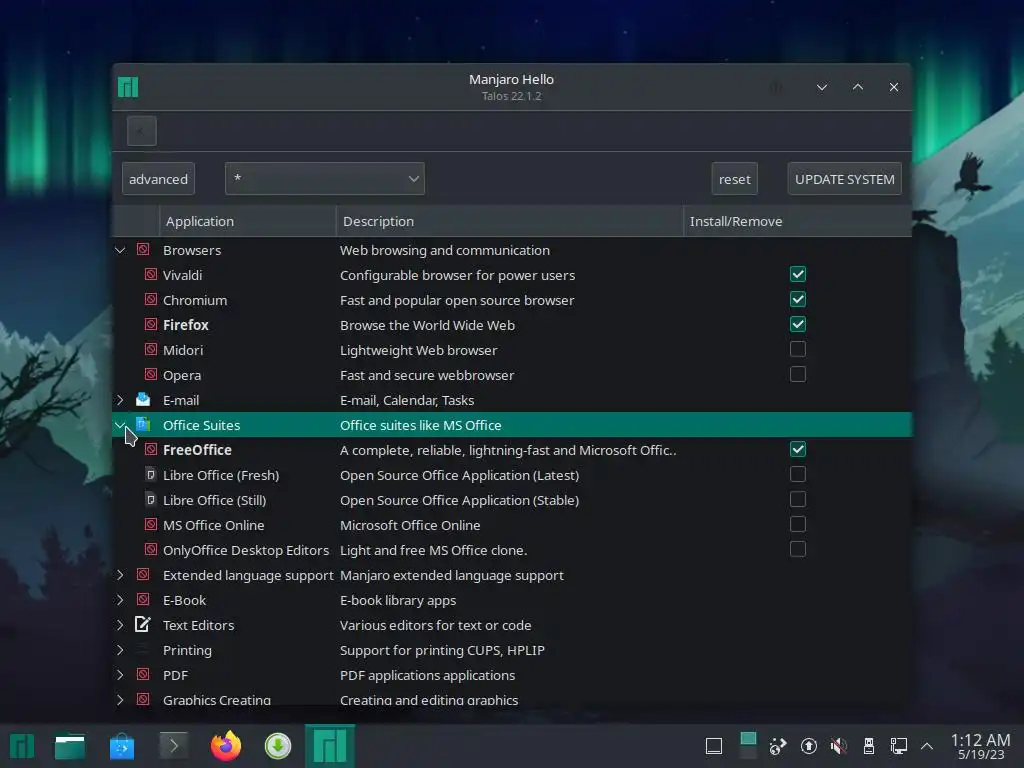Viewport: 1024px width, 768px height.
Task: Click the Vivaldi row icon
Action: coord(151,274)
